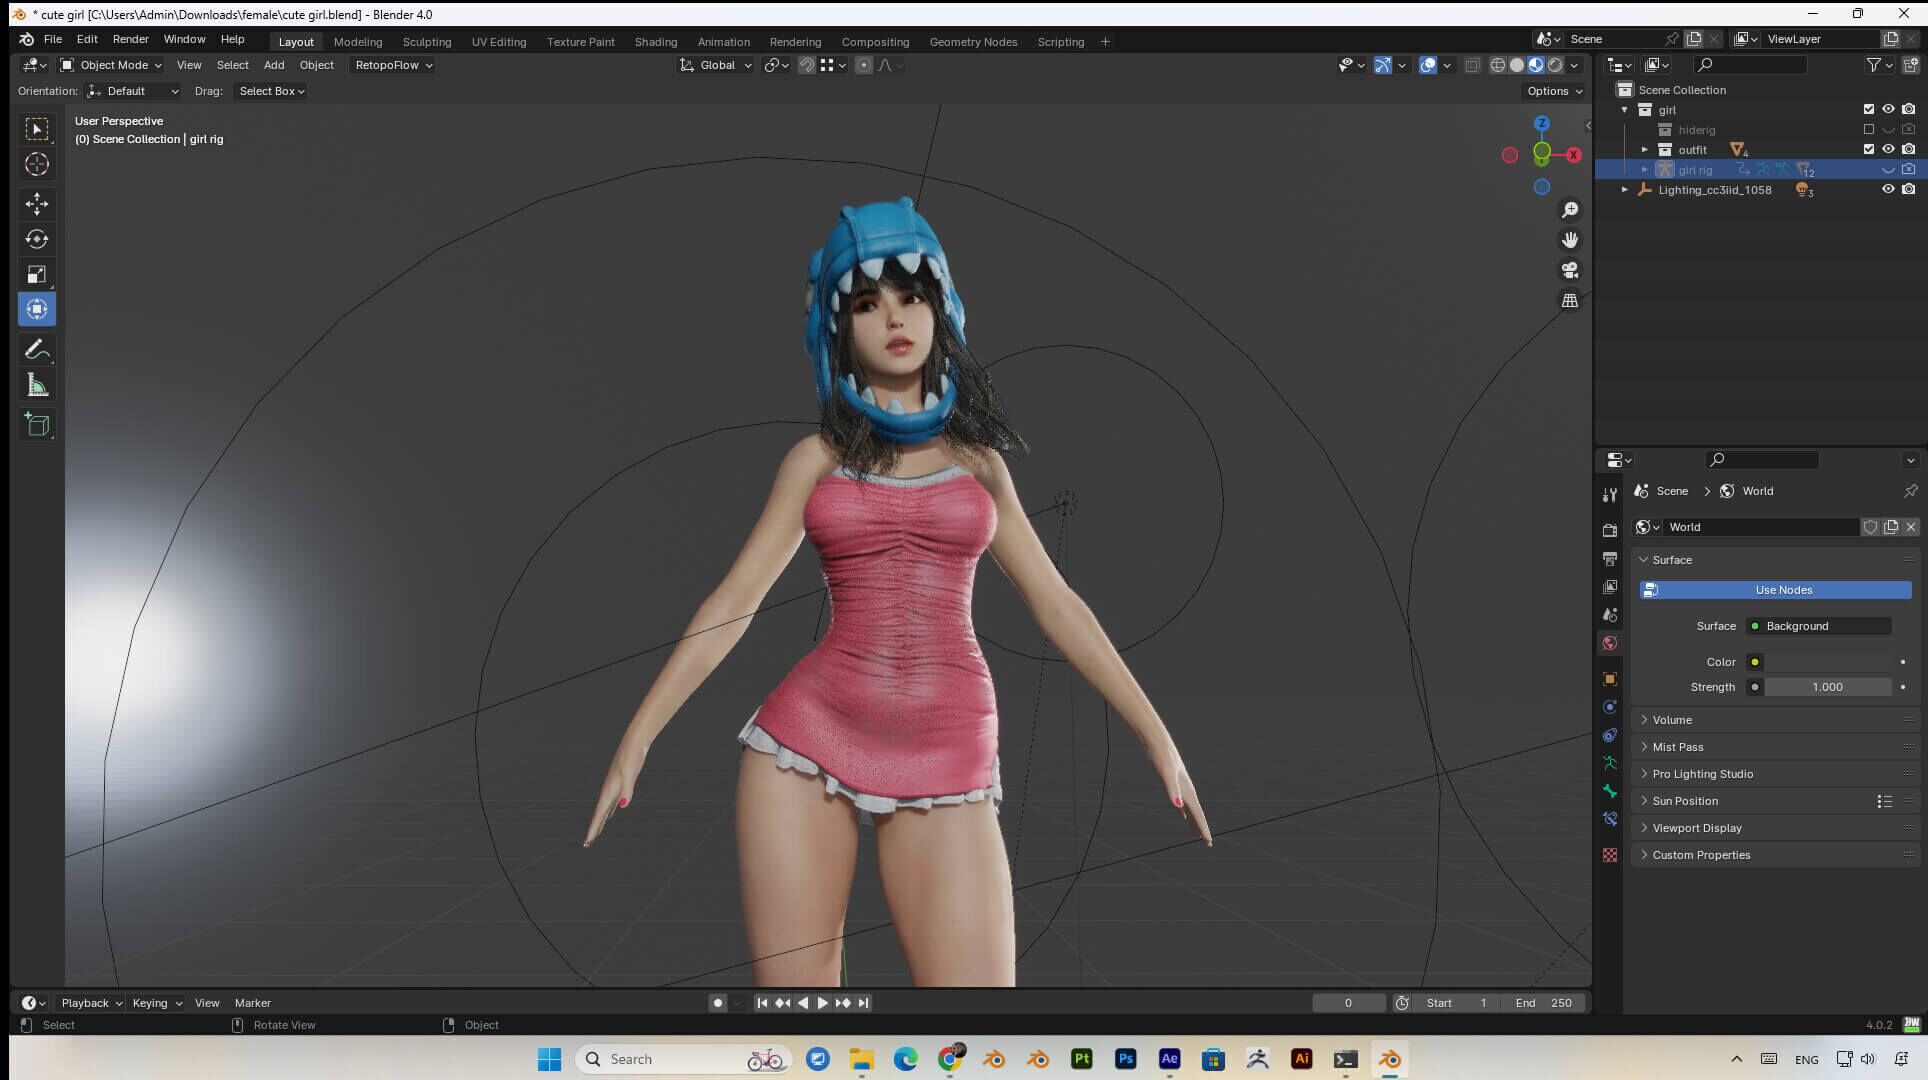This screenshot has height=1080, width=1928.
Task: Open the Orientation Default dropdown
Action: pyautogui.click(x=133, y=91)
